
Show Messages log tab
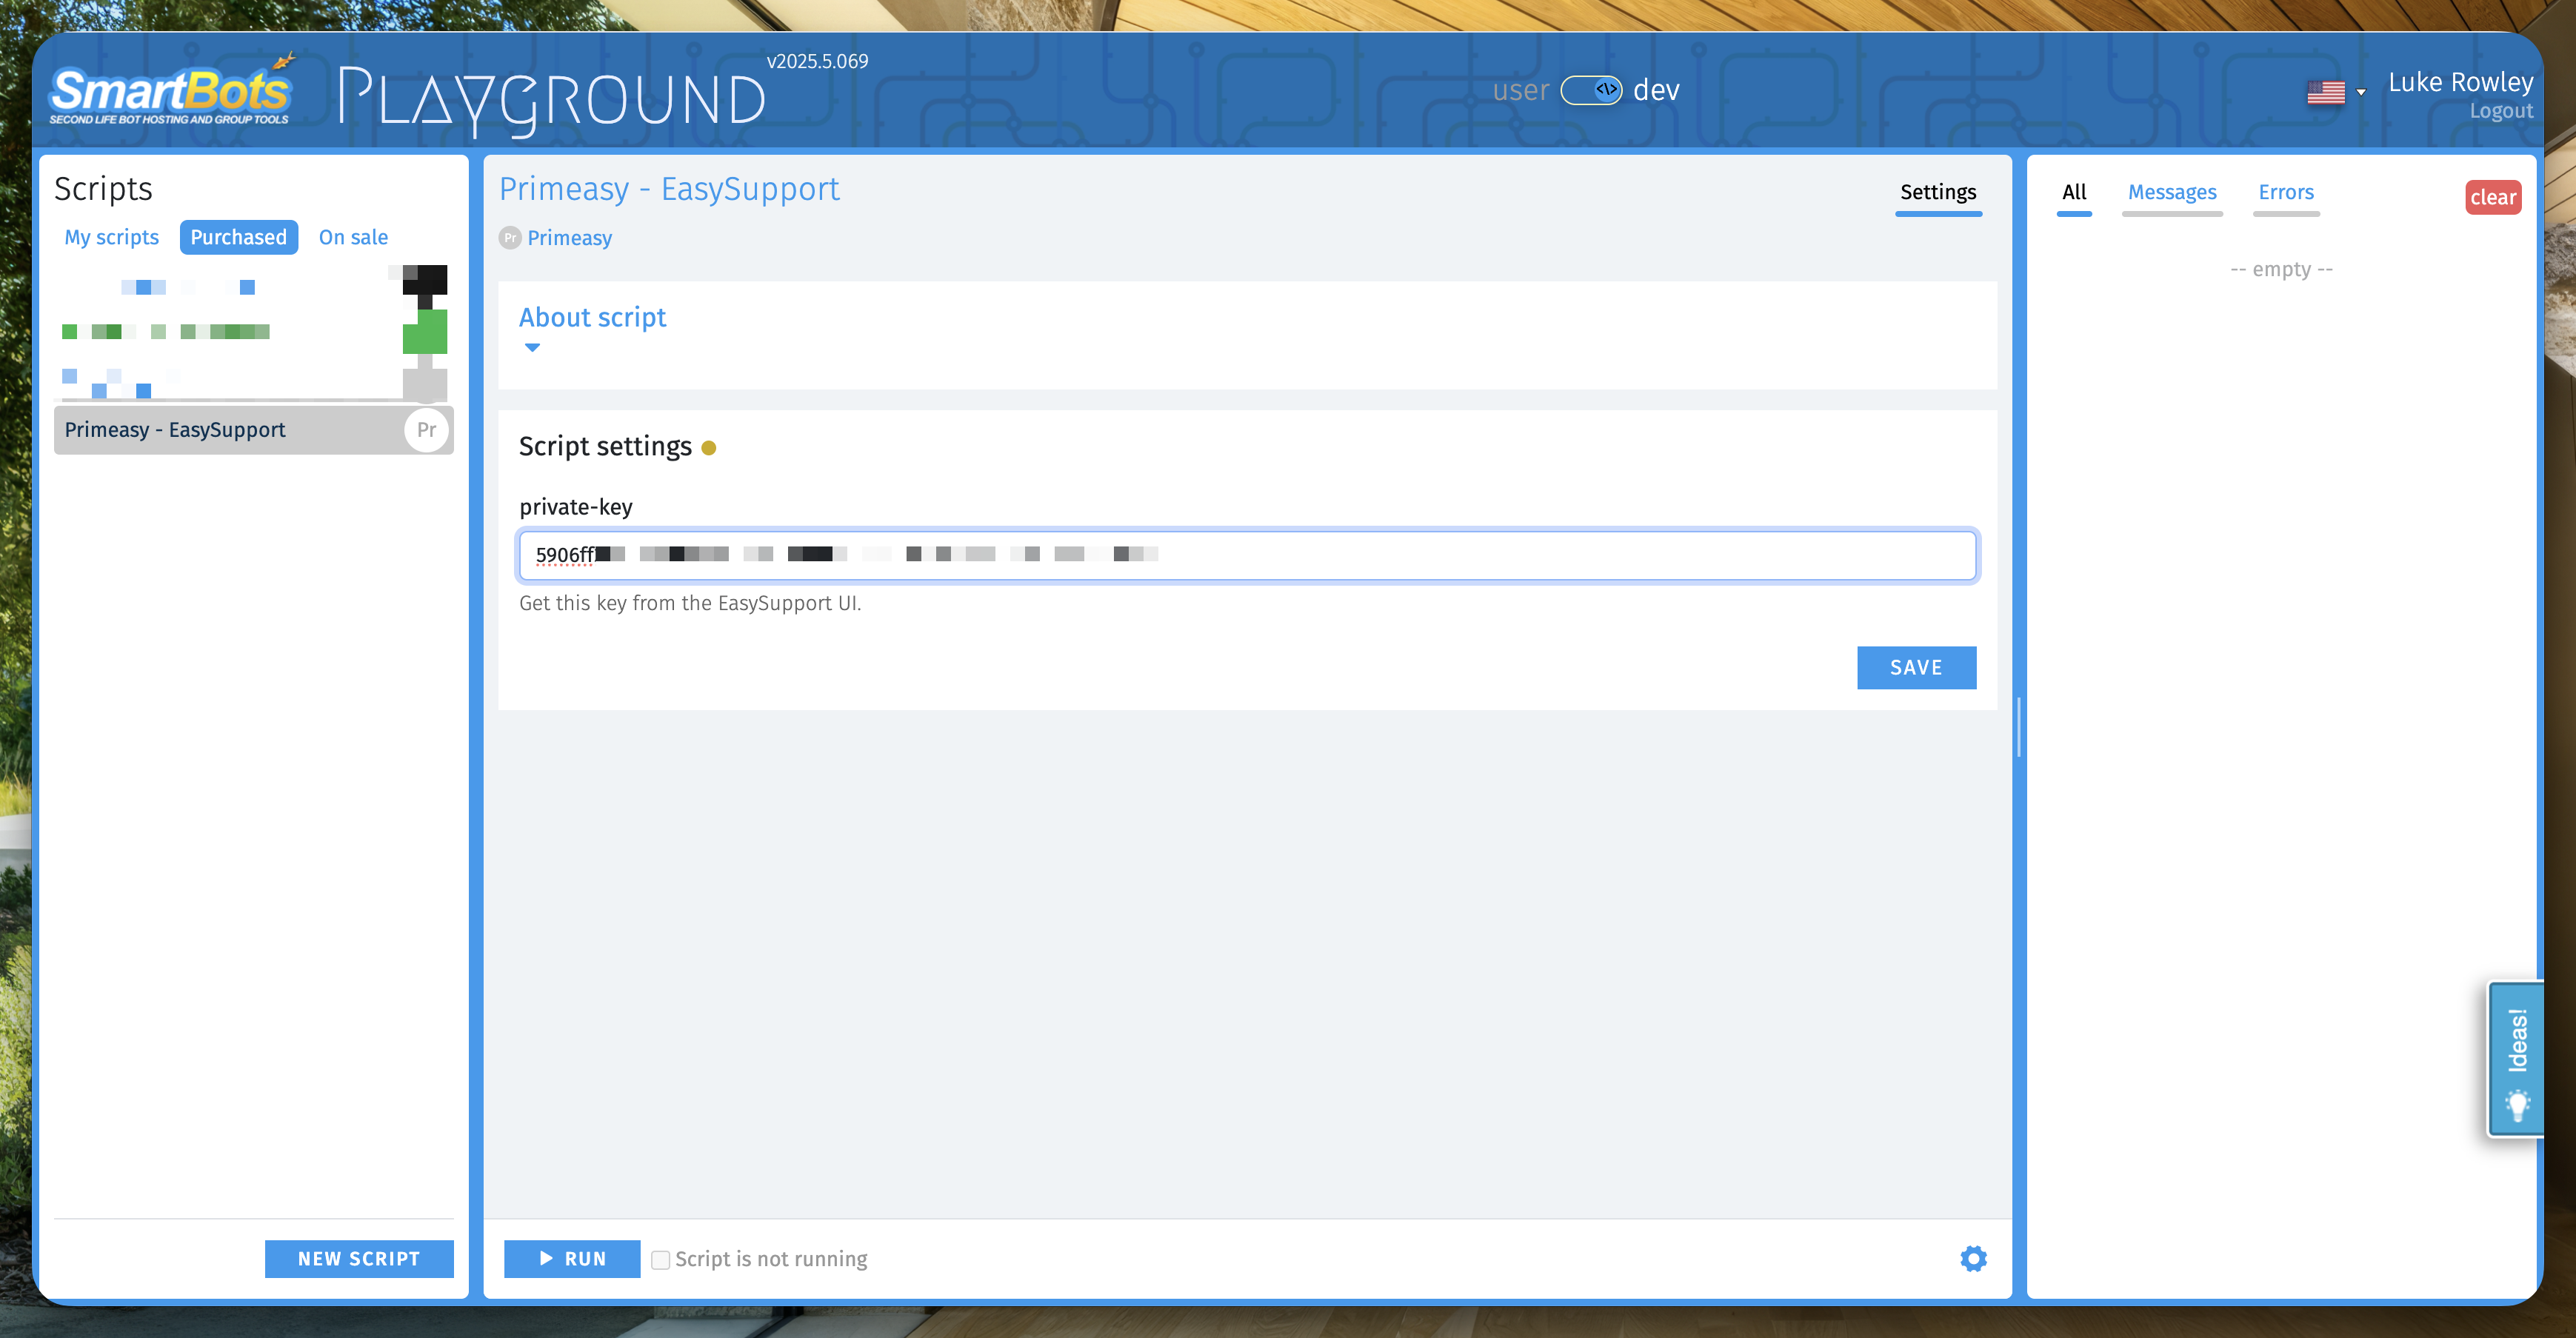(x=2171, y=192)
